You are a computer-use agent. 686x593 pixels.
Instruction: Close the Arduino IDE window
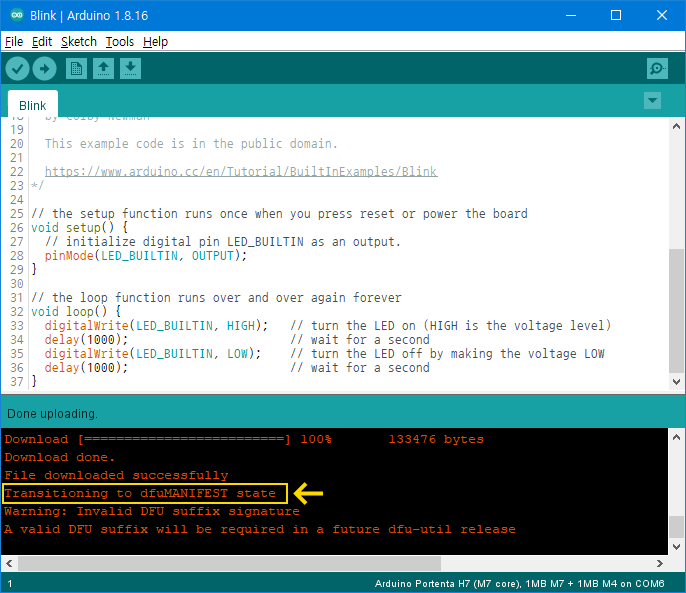click(x=662, y=15)
